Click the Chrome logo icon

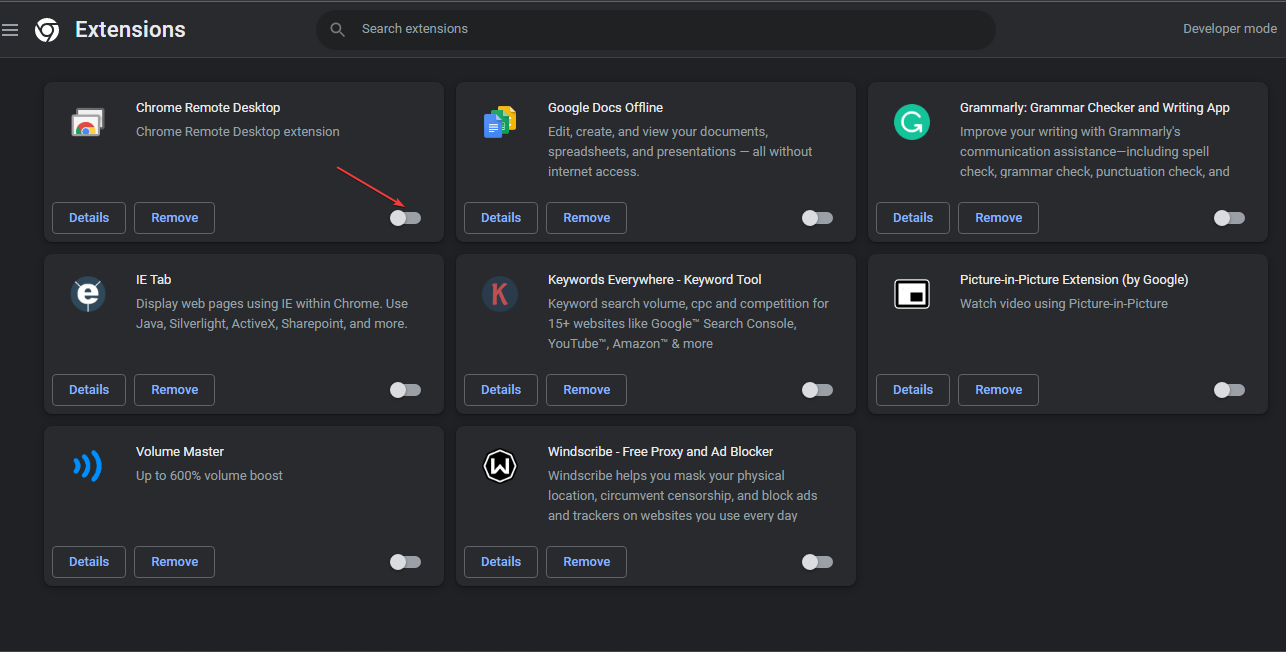point(47,30)
